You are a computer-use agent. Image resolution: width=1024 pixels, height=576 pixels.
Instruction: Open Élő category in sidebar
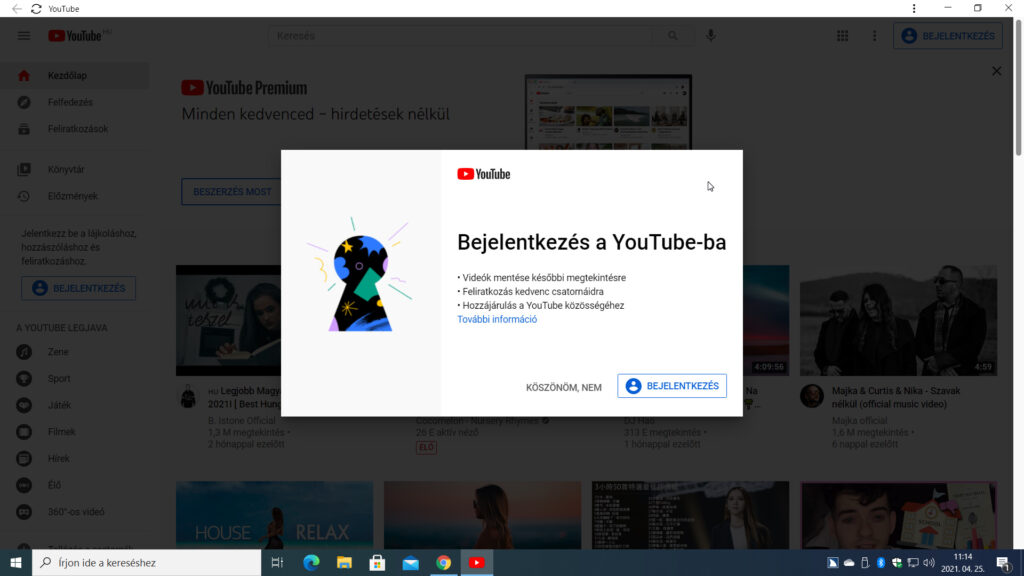click(x=74, y=486)
